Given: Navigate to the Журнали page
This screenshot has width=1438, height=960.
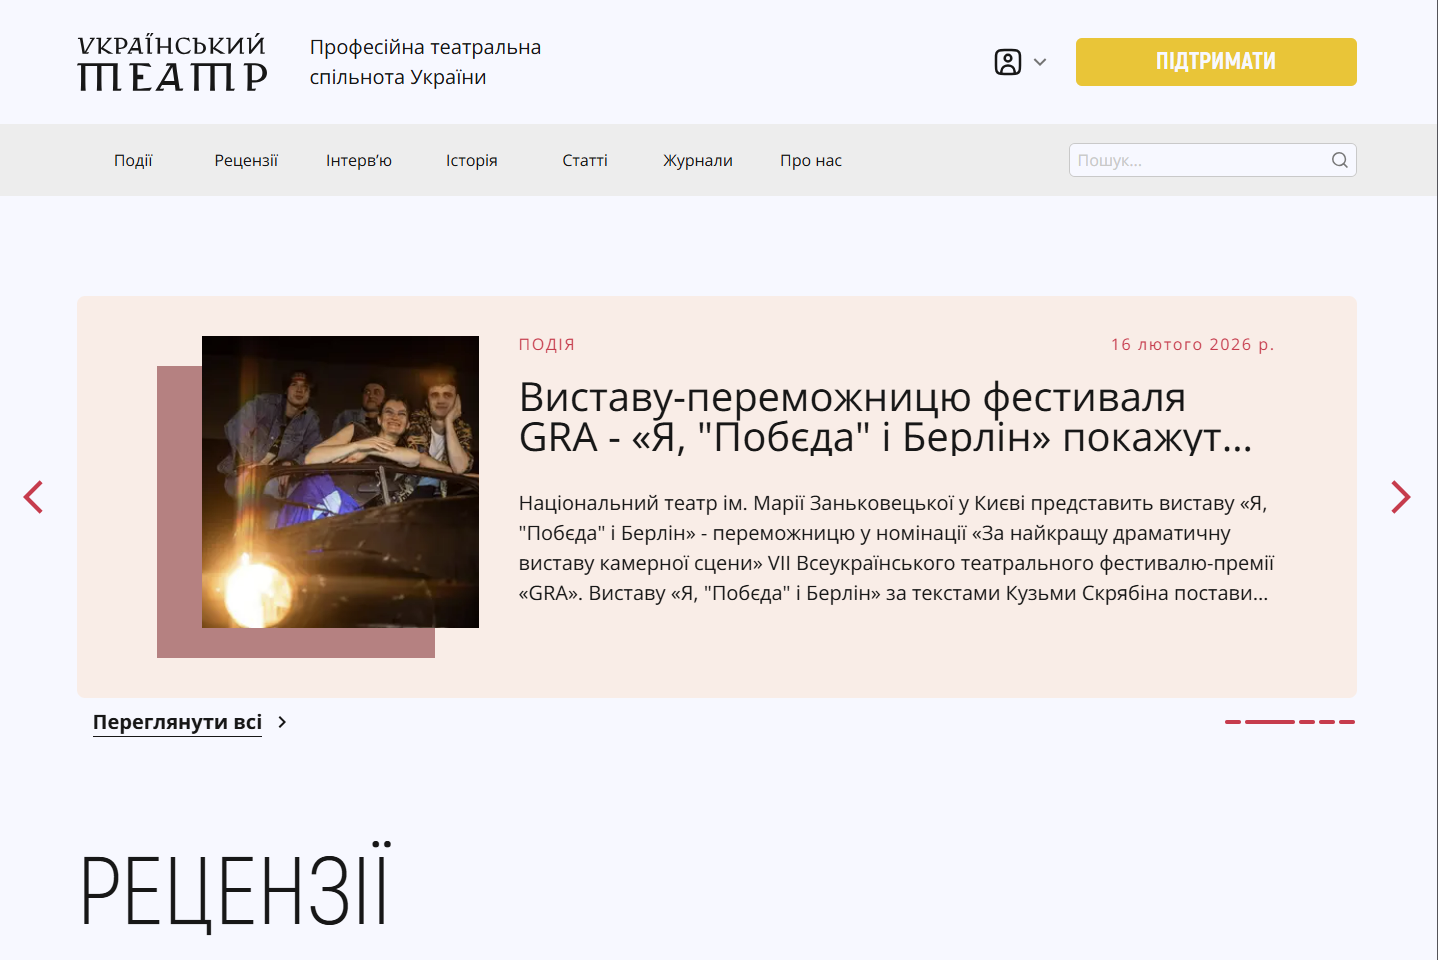Looking at the screenshot, I should (698, 161).
